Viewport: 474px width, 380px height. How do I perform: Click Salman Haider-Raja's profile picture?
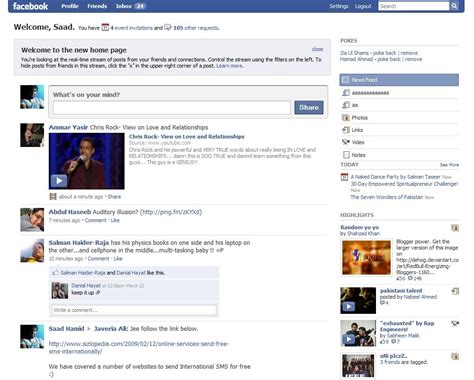[x=32, y=250]
